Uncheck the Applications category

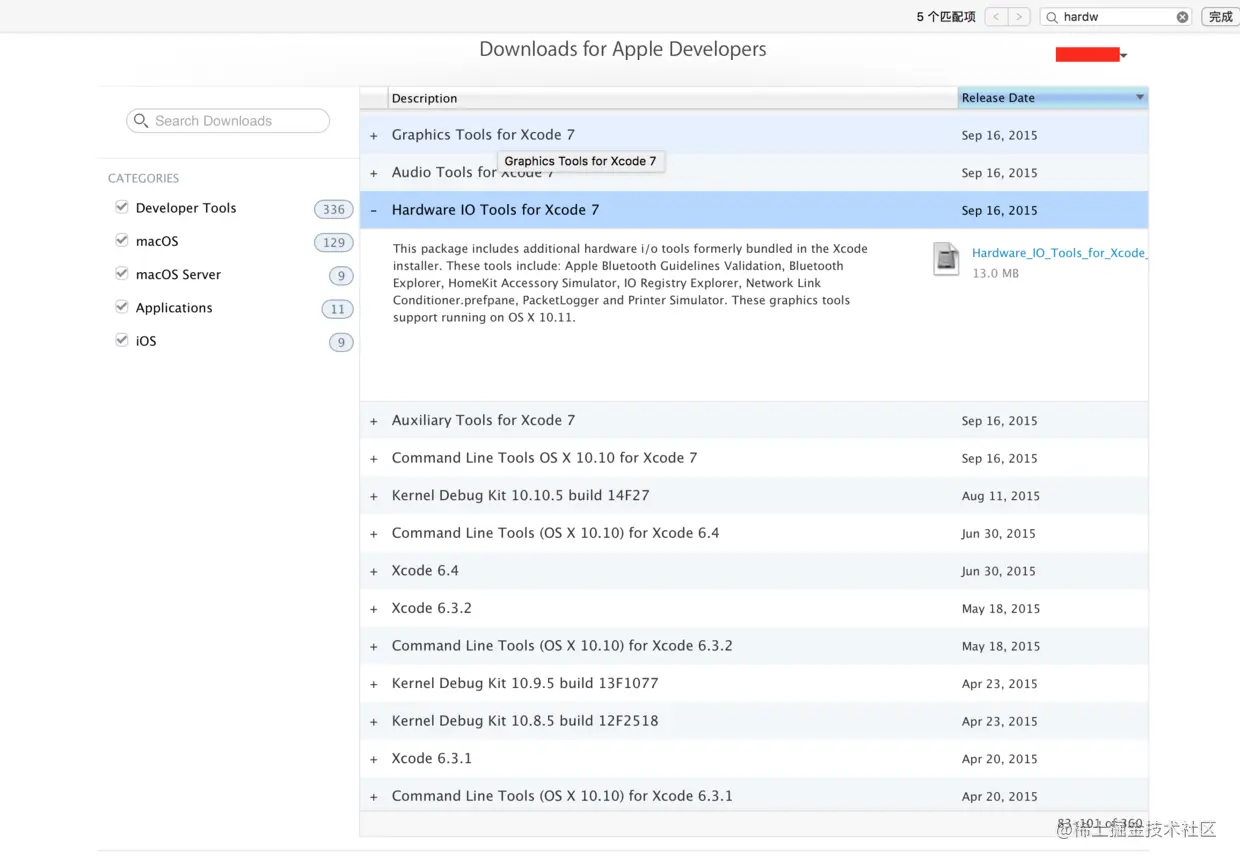[x=122, y=306]
